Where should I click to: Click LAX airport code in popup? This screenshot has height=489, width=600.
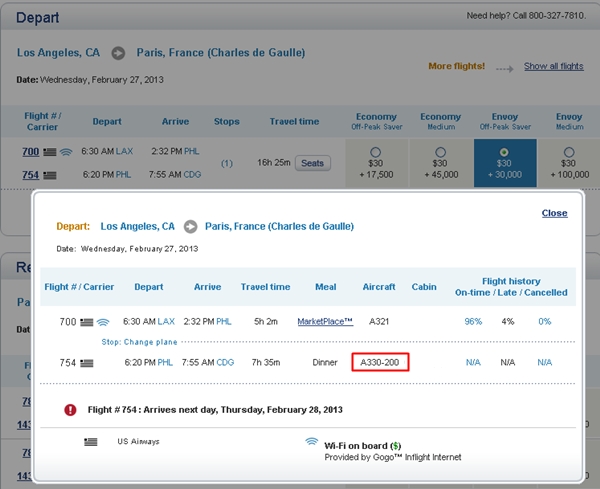pyautogui.click(x=166, y=321)
